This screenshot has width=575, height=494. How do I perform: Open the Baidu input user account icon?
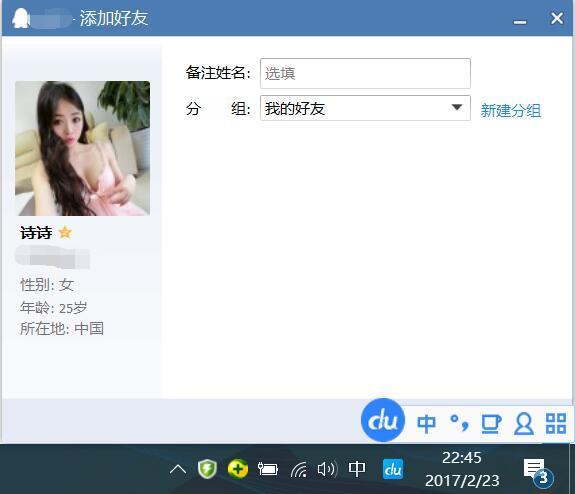(x=524, y=424)
